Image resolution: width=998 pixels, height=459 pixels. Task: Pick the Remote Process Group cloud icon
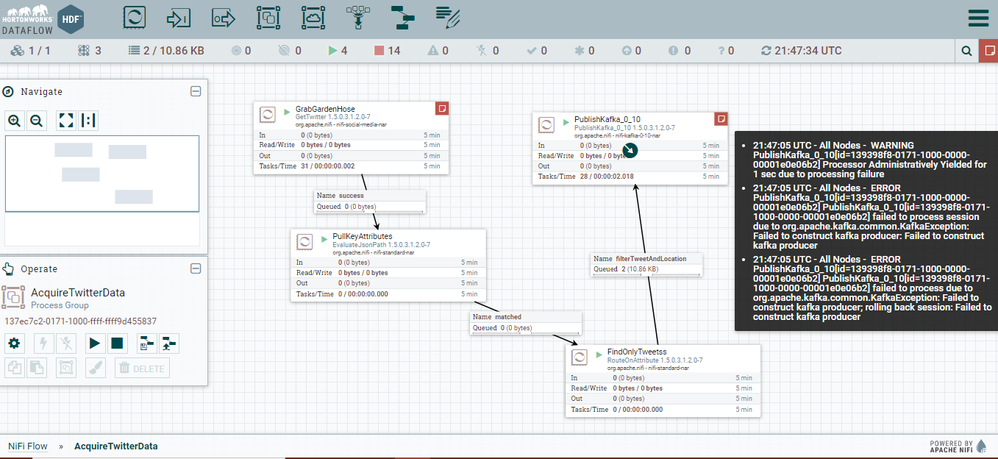point(313,17)
